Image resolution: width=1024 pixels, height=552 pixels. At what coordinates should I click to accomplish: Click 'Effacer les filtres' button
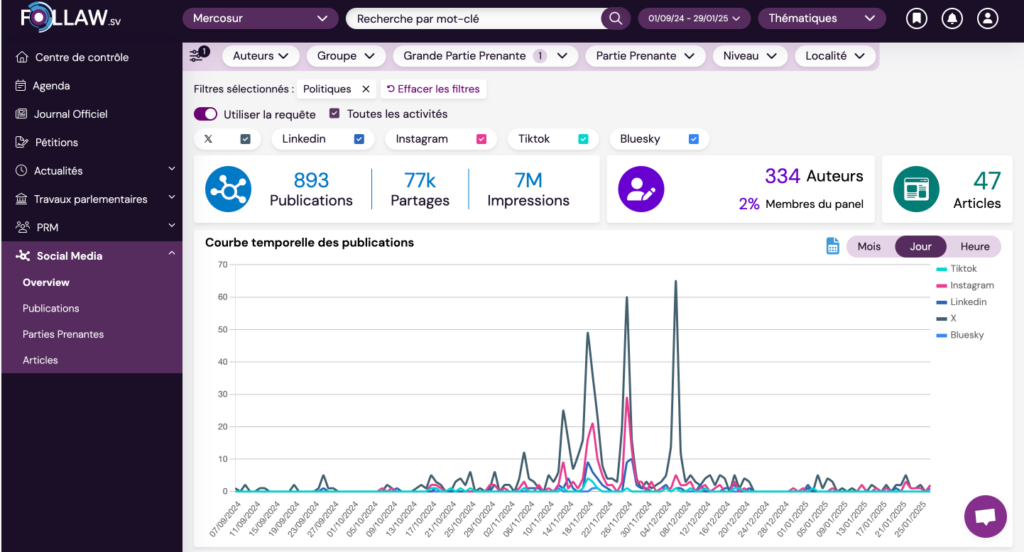(x=434, y=89)
